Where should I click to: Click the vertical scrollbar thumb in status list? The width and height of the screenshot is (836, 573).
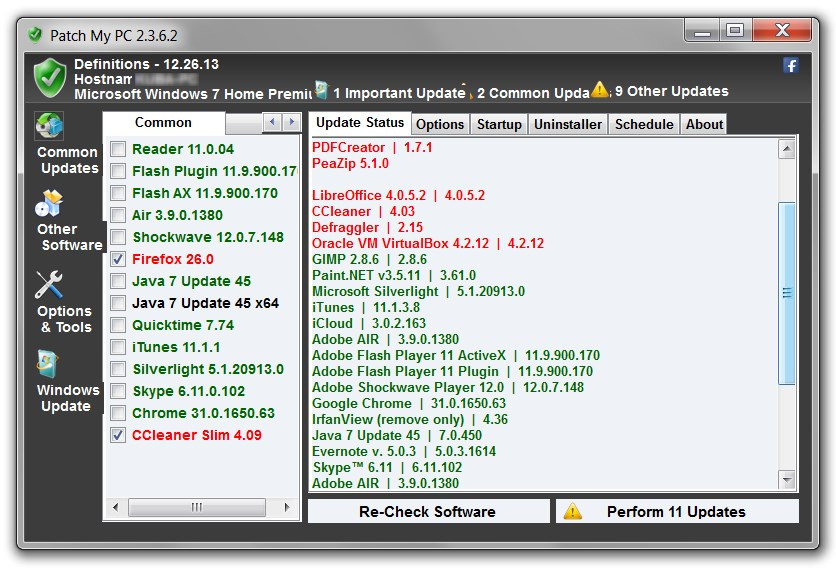pos(787,293)
